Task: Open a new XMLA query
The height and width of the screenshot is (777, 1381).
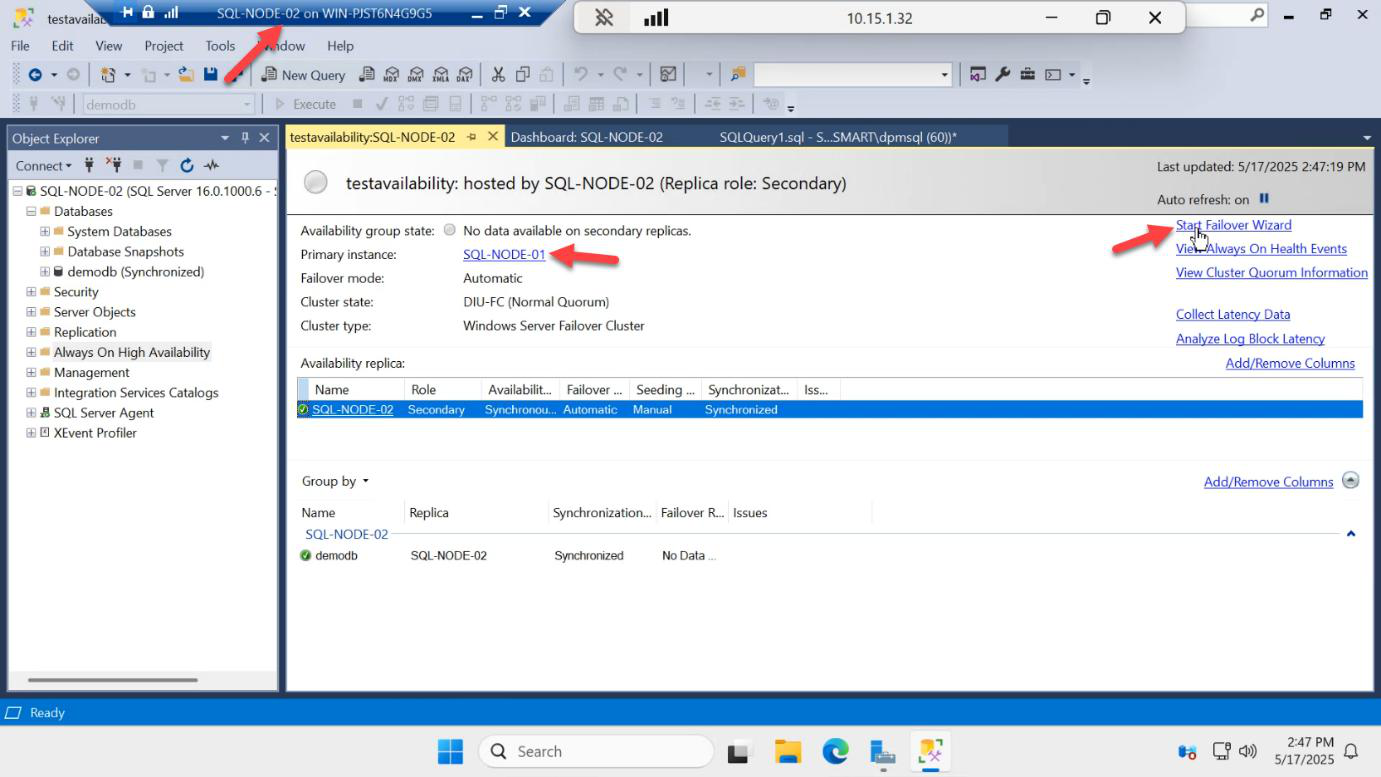Action: click(x=440, y=75)
